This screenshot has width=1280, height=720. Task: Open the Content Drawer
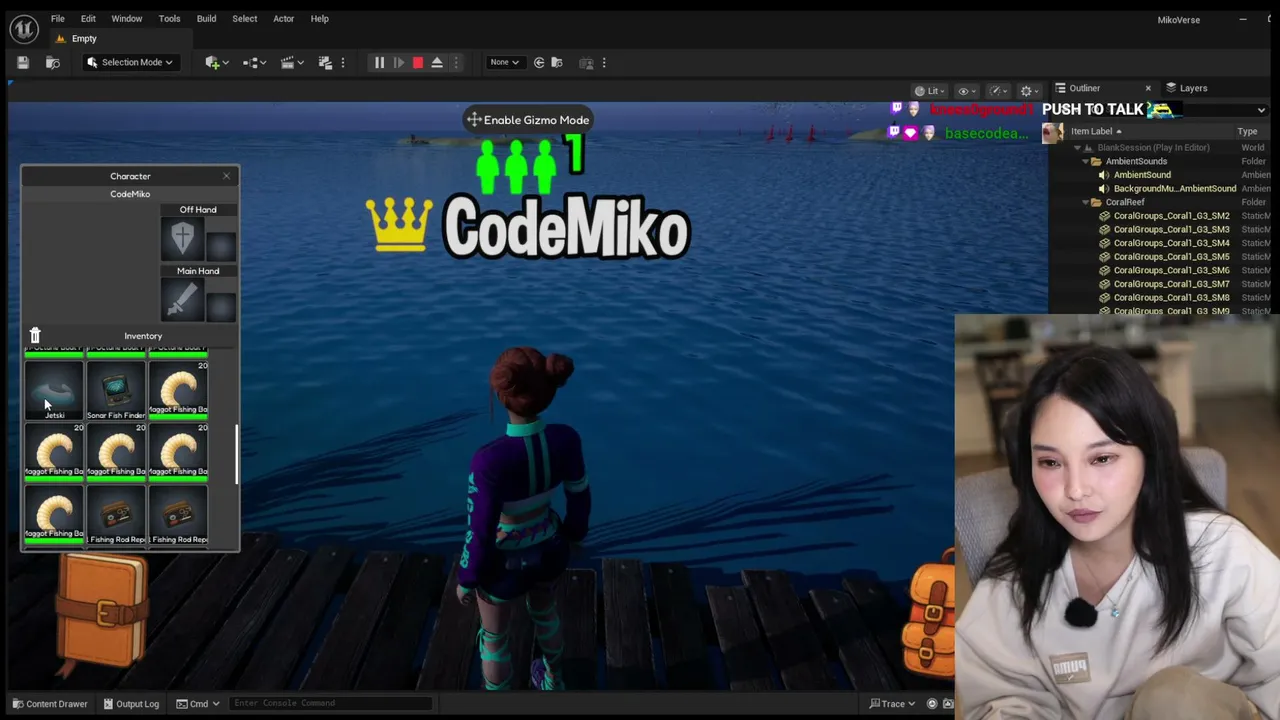tap(48, 704)
